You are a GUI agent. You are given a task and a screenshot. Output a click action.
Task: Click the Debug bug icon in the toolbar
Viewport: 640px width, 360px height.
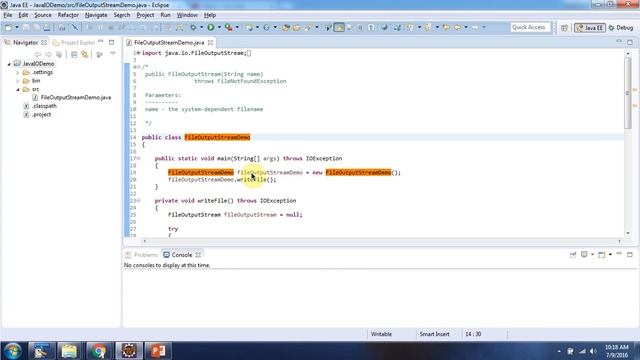pos(193,27)
